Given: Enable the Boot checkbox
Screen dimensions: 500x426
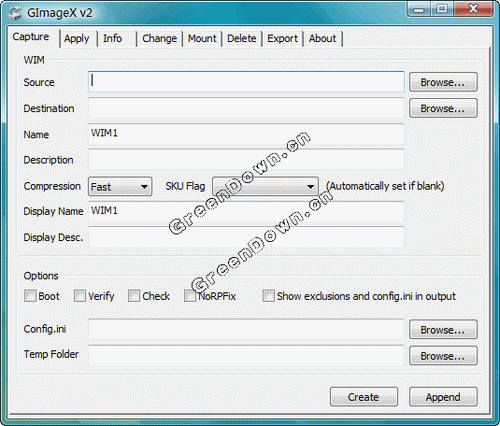Looking at the screenshot, I should coord(30,296).
